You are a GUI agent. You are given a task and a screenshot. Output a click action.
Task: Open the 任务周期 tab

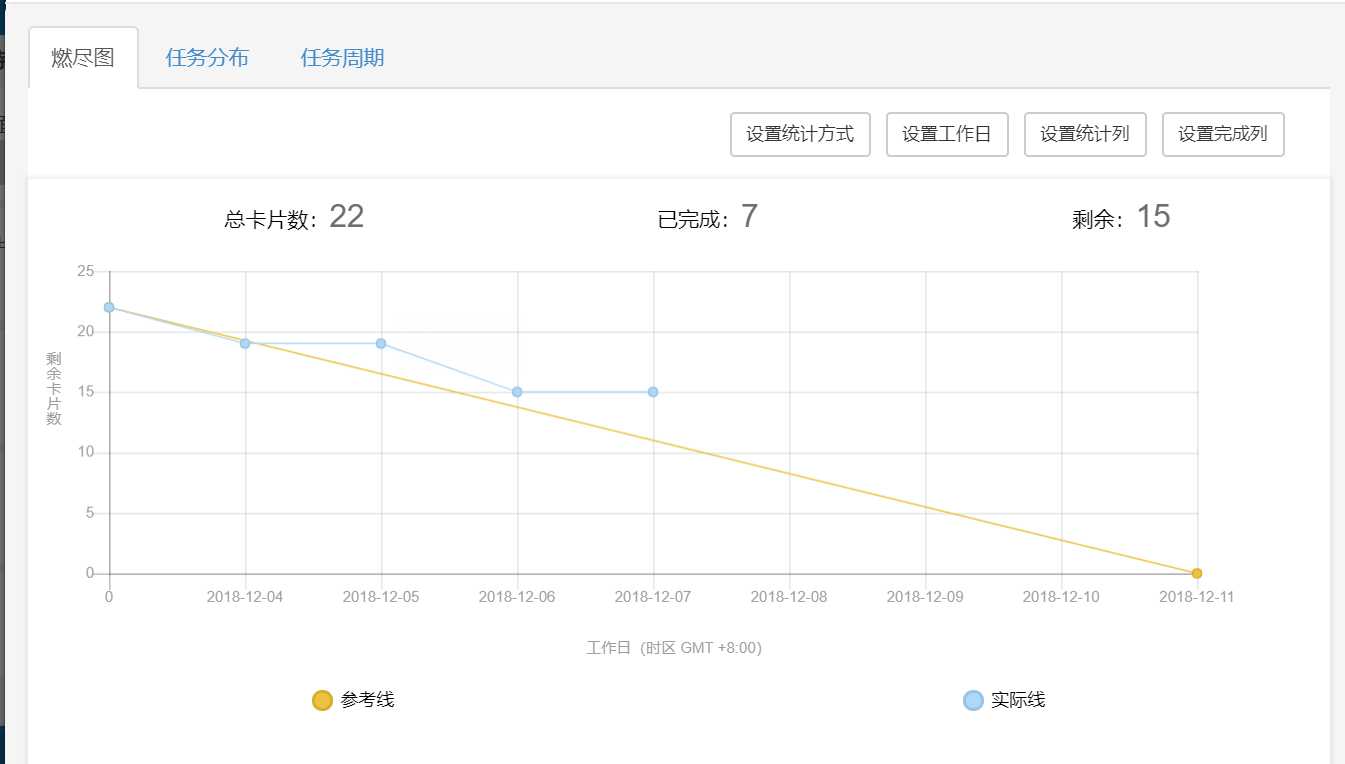[x=342, y=58]
